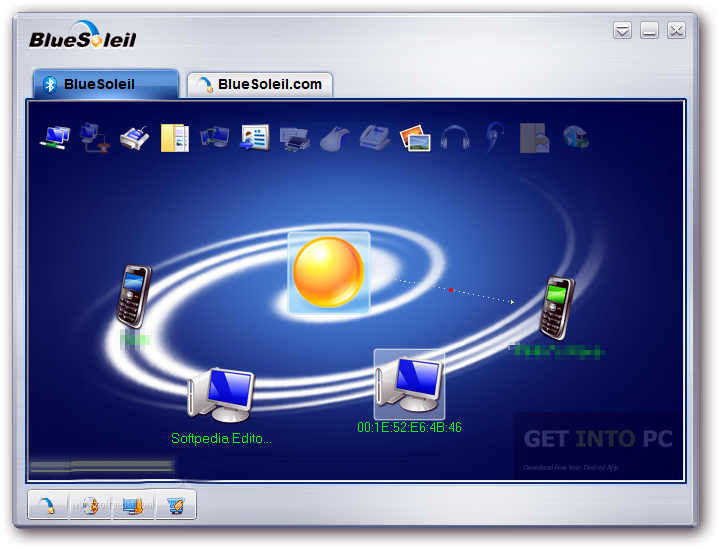Click the Human Interface Device mouse icon
Image resolution: width=719 pixels, height=549 pixels.
[x=335, y=139]
